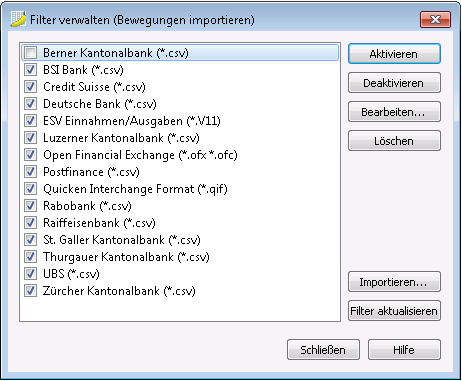Open the Bearbeiten... dialog

click(x=394, y=112)
